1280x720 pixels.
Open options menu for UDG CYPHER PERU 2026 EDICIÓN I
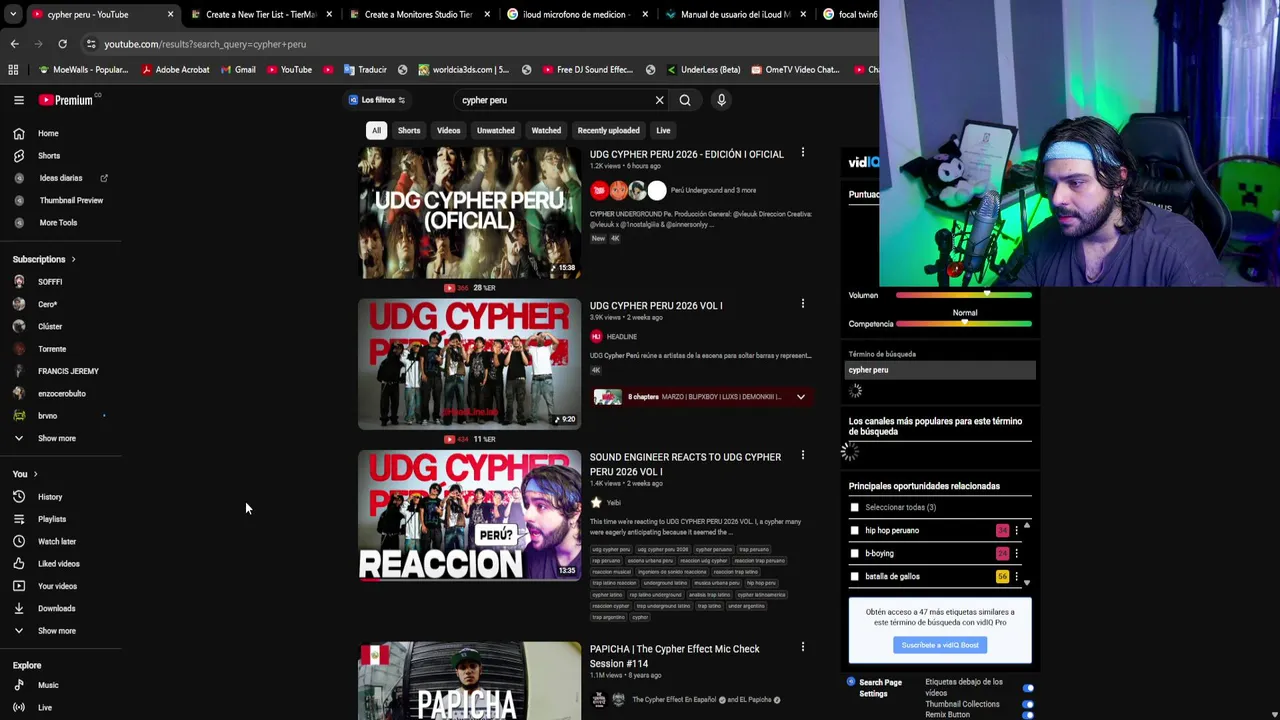(802, 153)
